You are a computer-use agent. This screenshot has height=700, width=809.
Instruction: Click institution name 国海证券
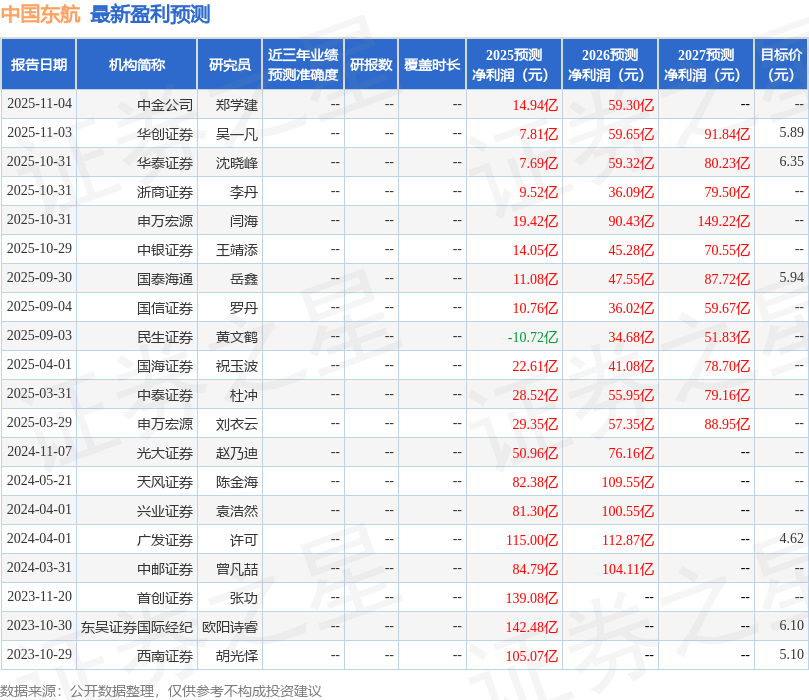165,366
